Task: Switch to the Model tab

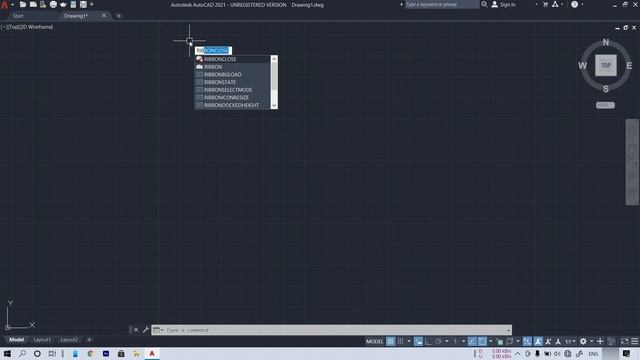Action: 16,340
